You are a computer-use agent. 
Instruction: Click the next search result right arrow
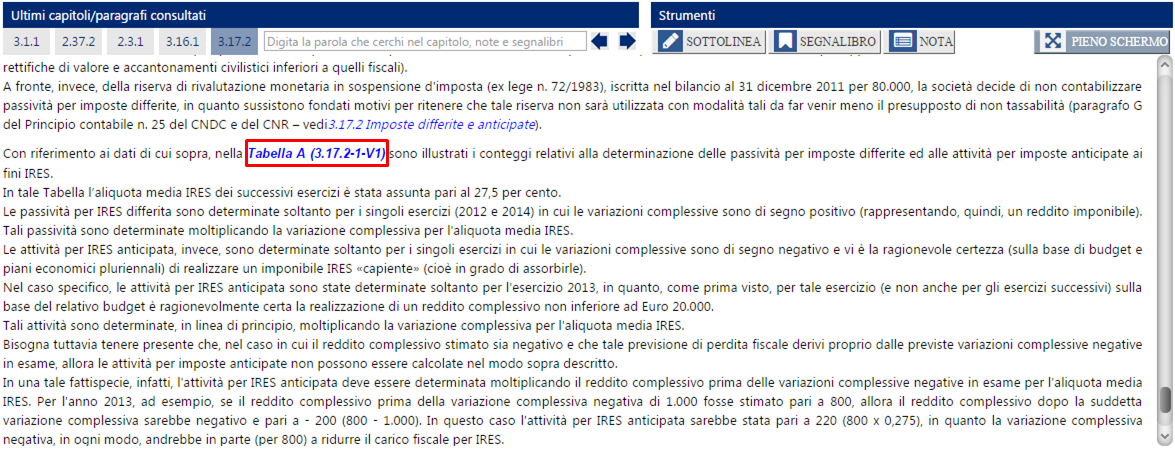click(627, 41)
